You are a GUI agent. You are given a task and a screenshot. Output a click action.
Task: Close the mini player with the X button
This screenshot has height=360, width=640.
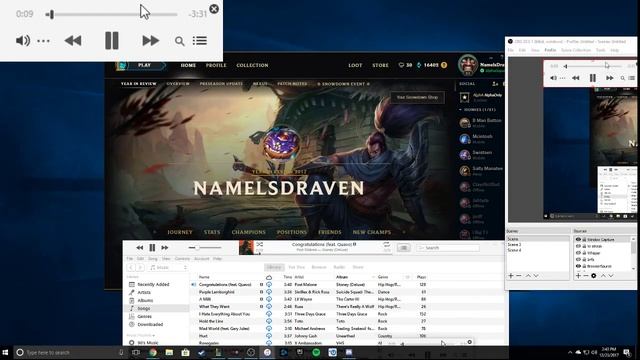click(x=214, y=9)
